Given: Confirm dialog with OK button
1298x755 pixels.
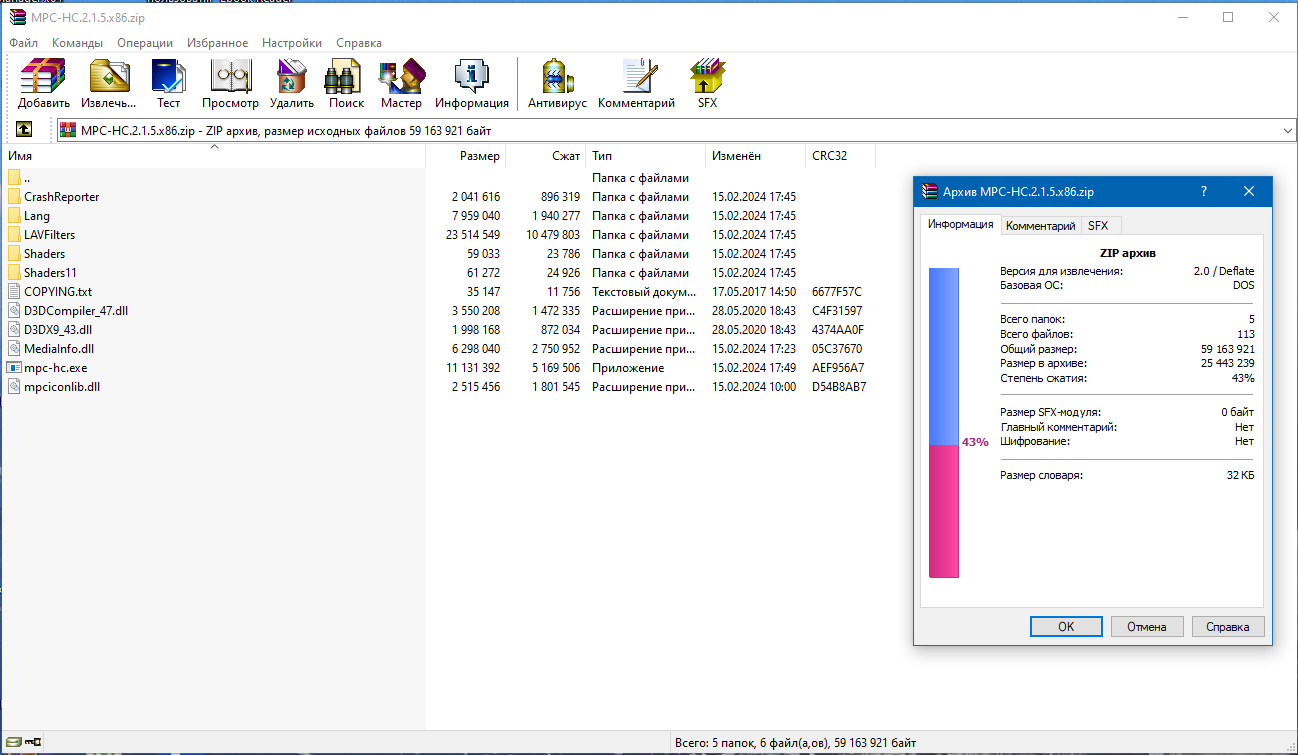Looking at the screenshot, I should 1065,626.
